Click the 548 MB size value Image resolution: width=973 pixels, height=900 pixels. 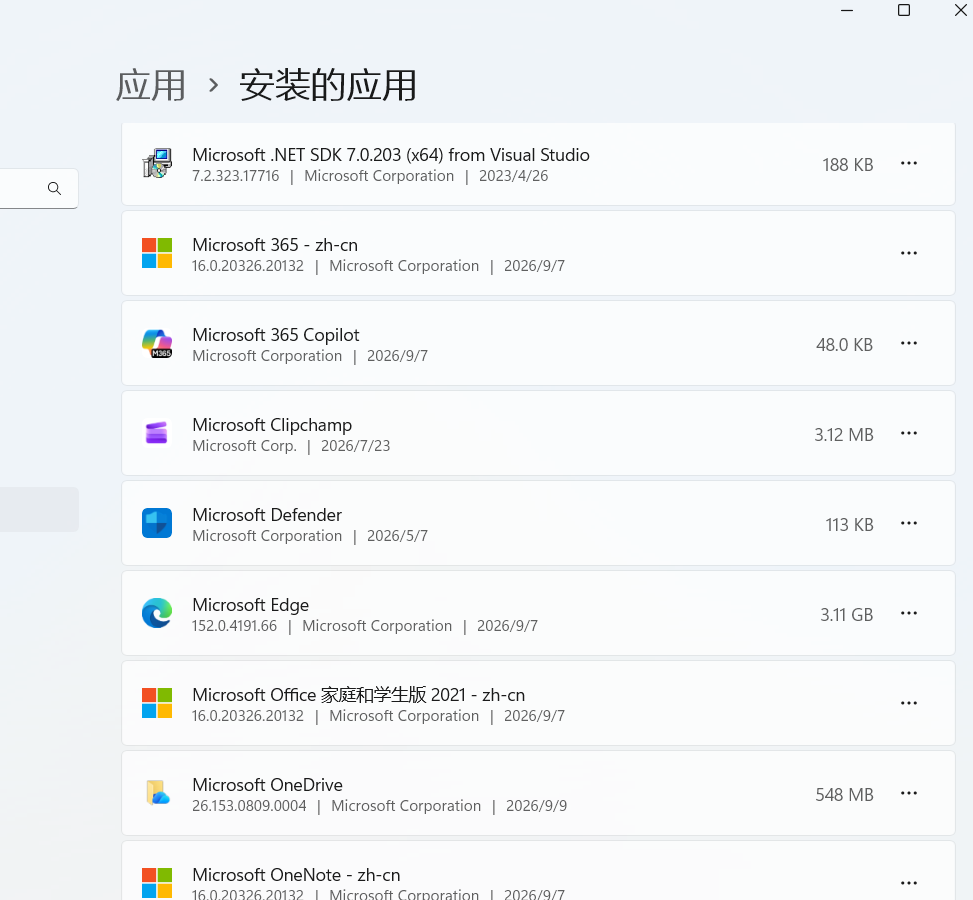point(845,794)
